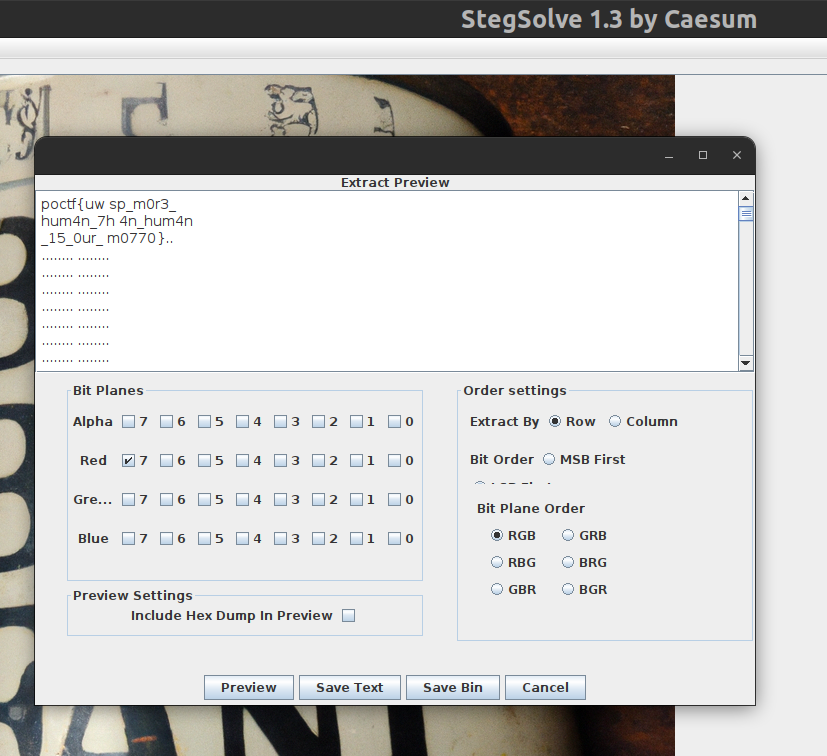Check the Red 4 bit plane checkbox
Image resolution: width=827 pixels, height=756 pixels.
point(242,461)
